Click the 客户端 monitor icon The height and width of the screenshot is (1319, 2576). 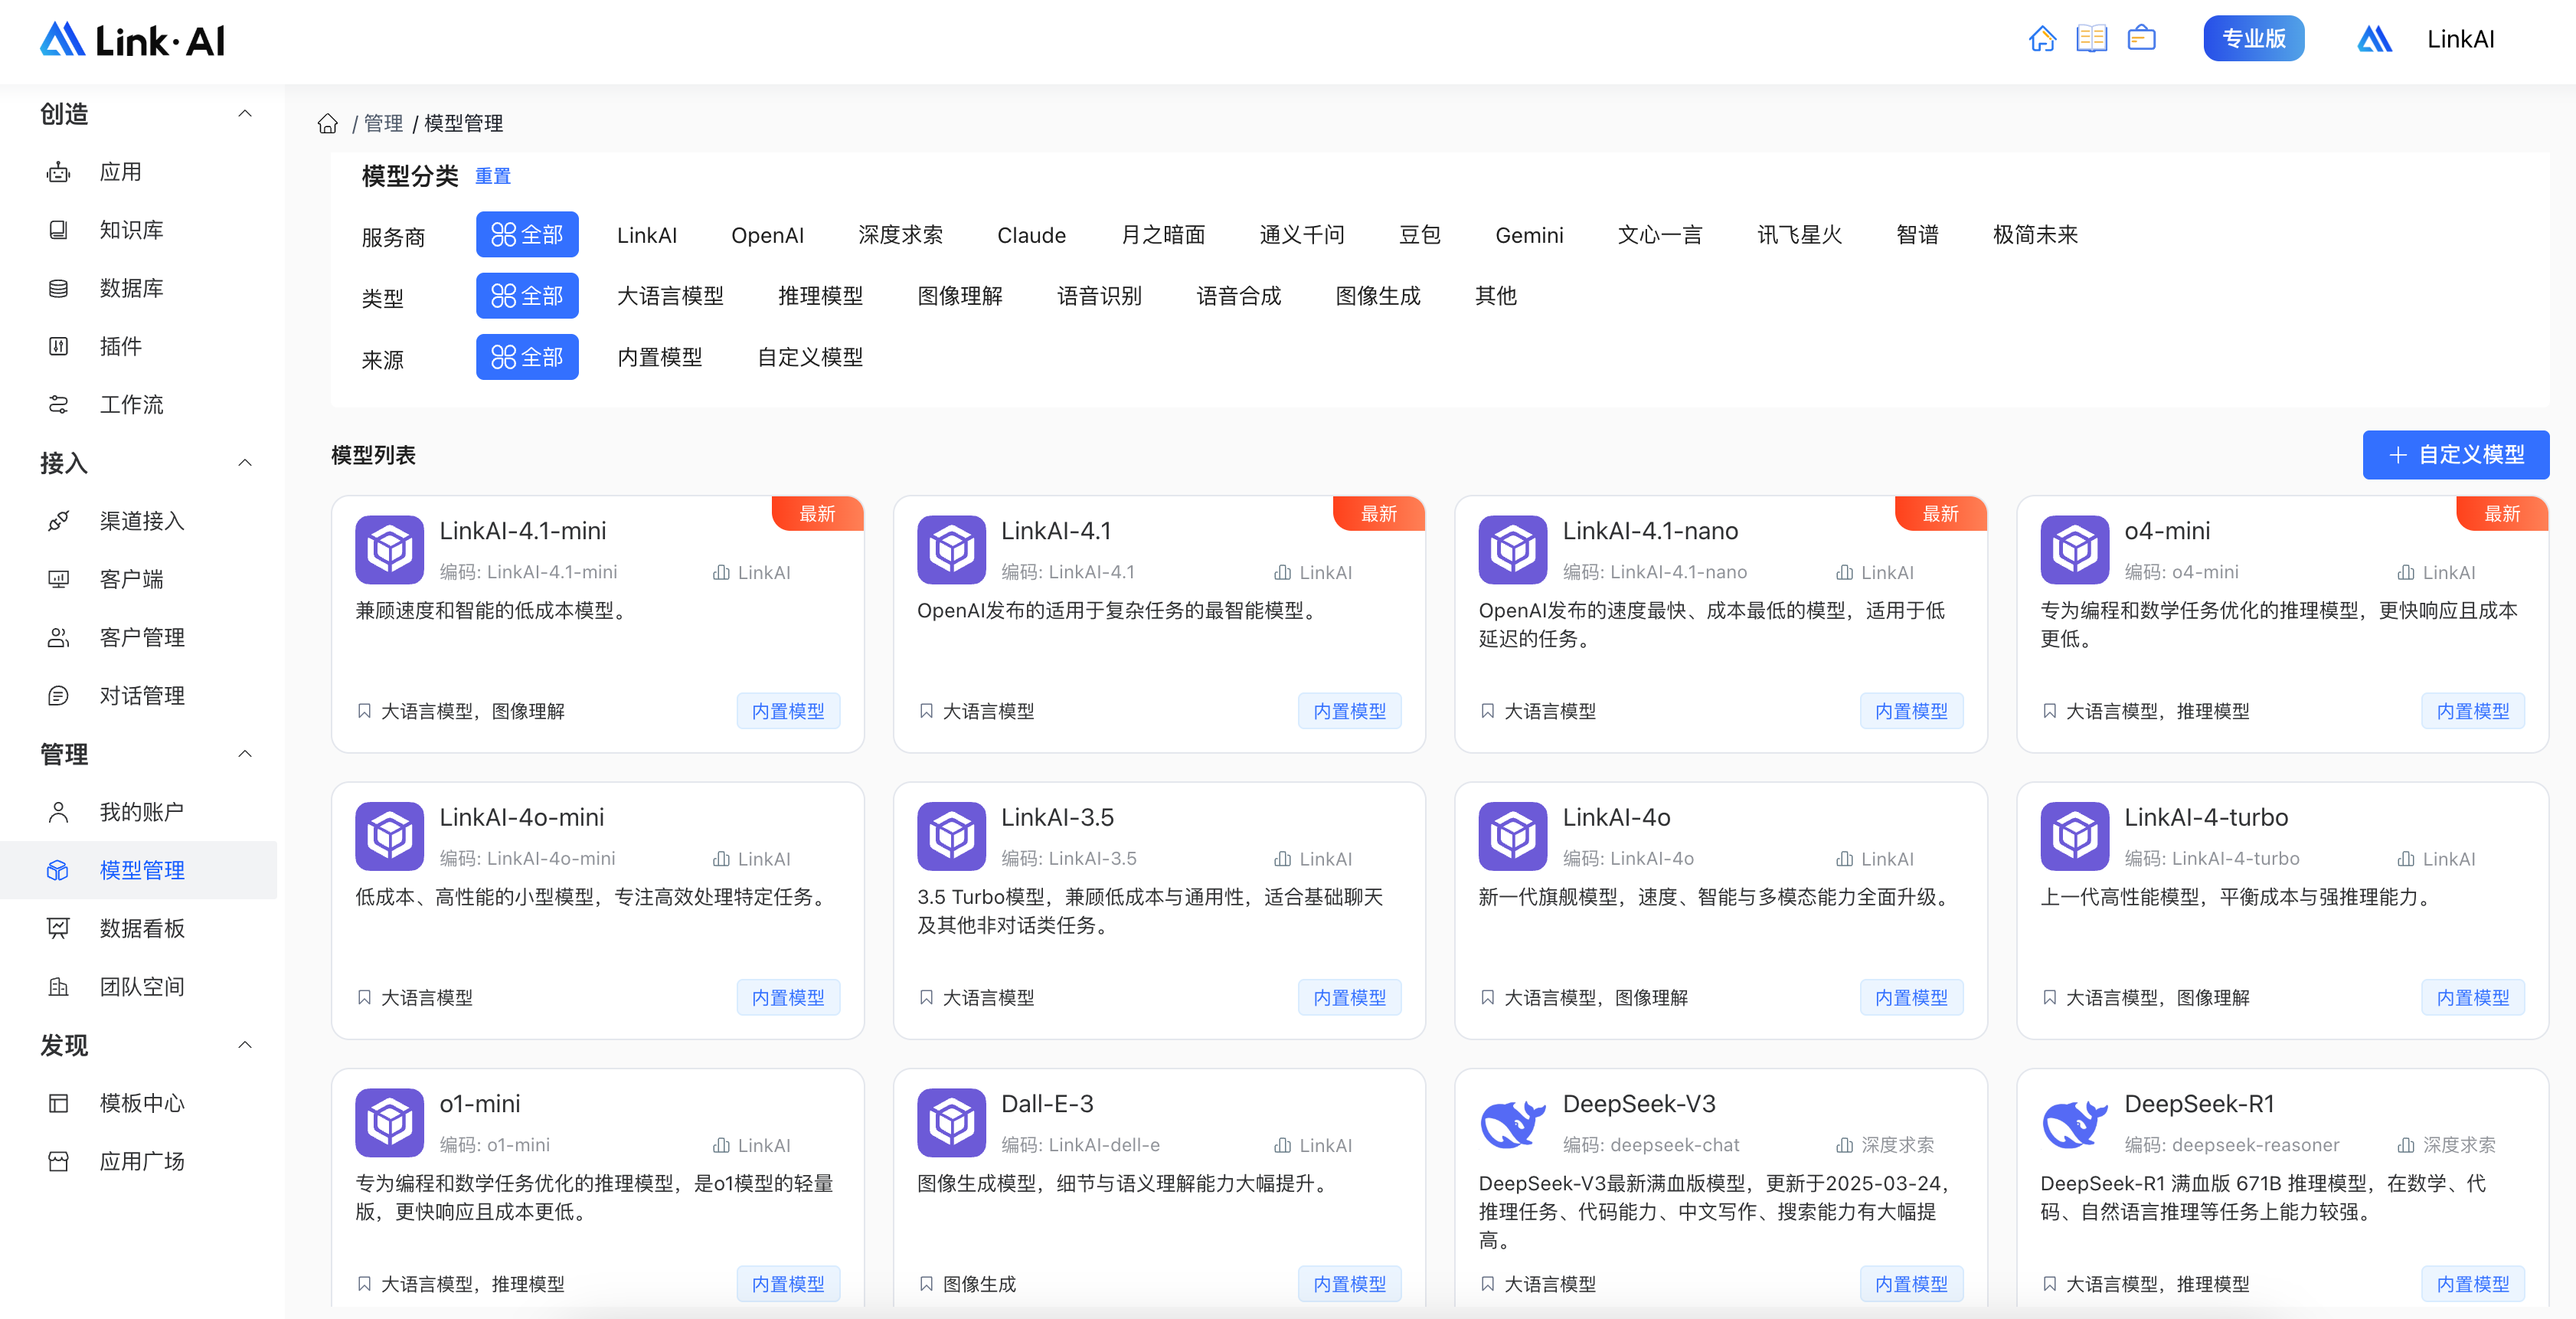coord(59,579)
